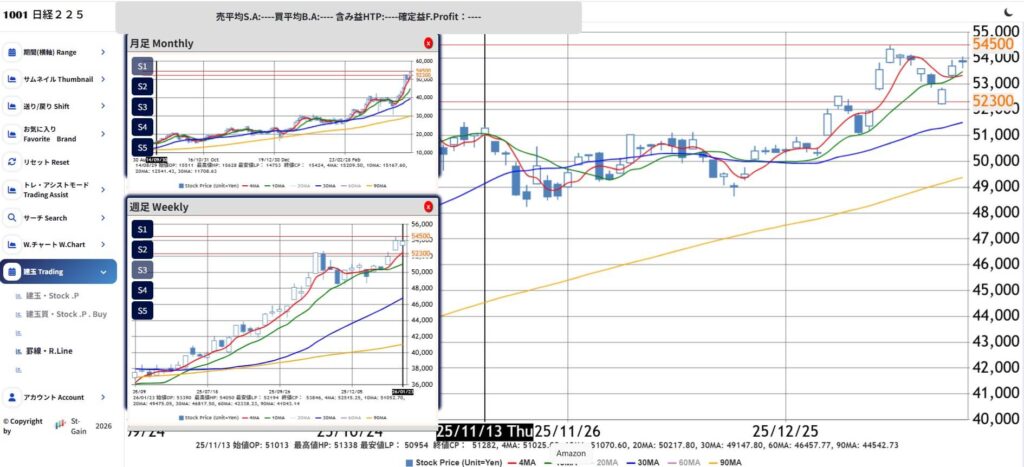This screenshot has height=467, width=1024.
Task: Expand the Favorite Brand submenu
Action: [103, 134]
